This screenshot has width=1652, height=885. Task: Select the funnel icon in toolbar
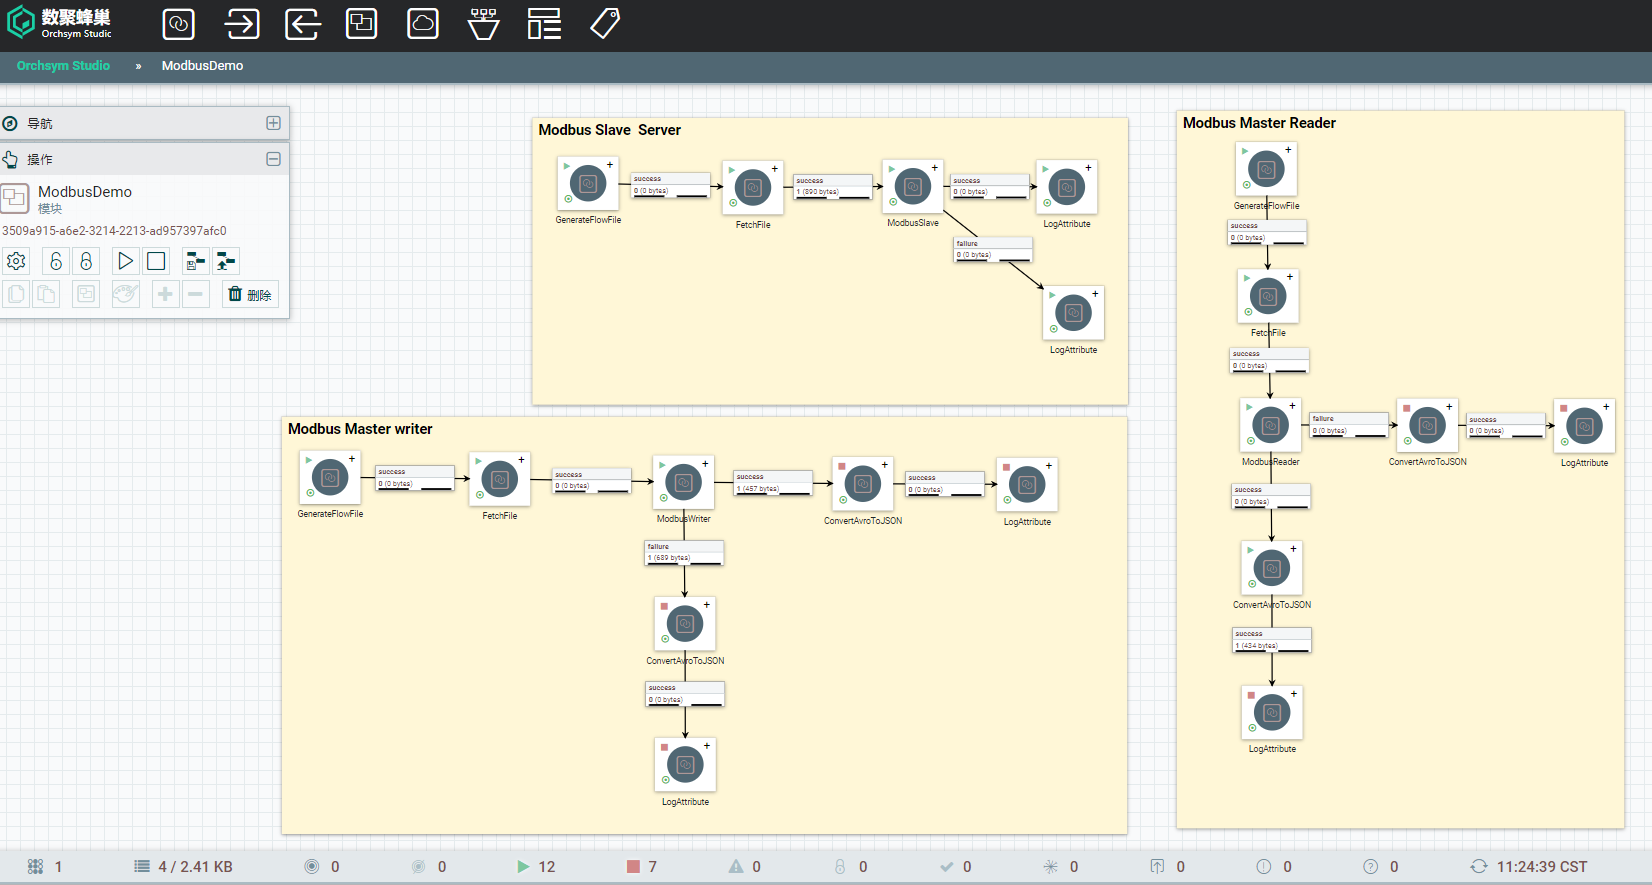(484, 24)
